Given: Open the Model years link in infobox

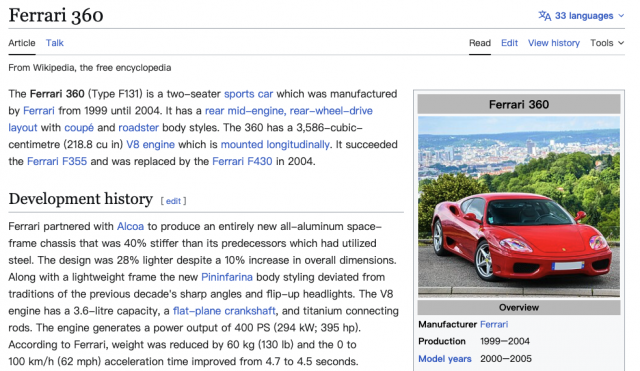Looking at the screenshot, I should [444, 359].
